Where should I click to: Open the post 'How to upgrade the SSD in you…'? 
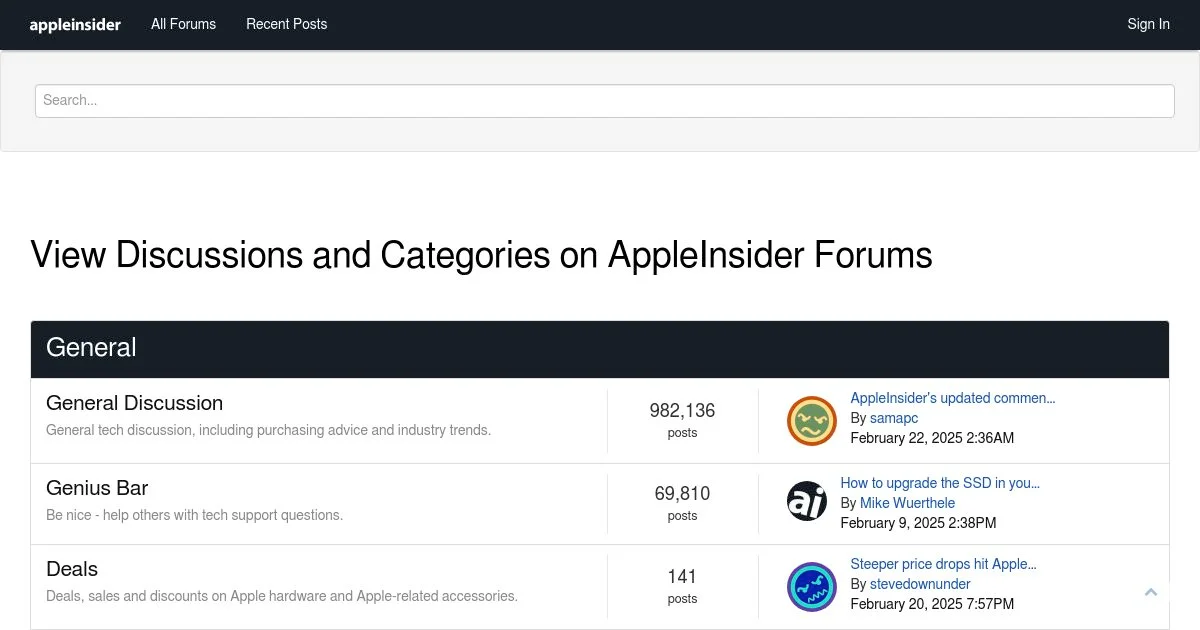pos(940,483)
